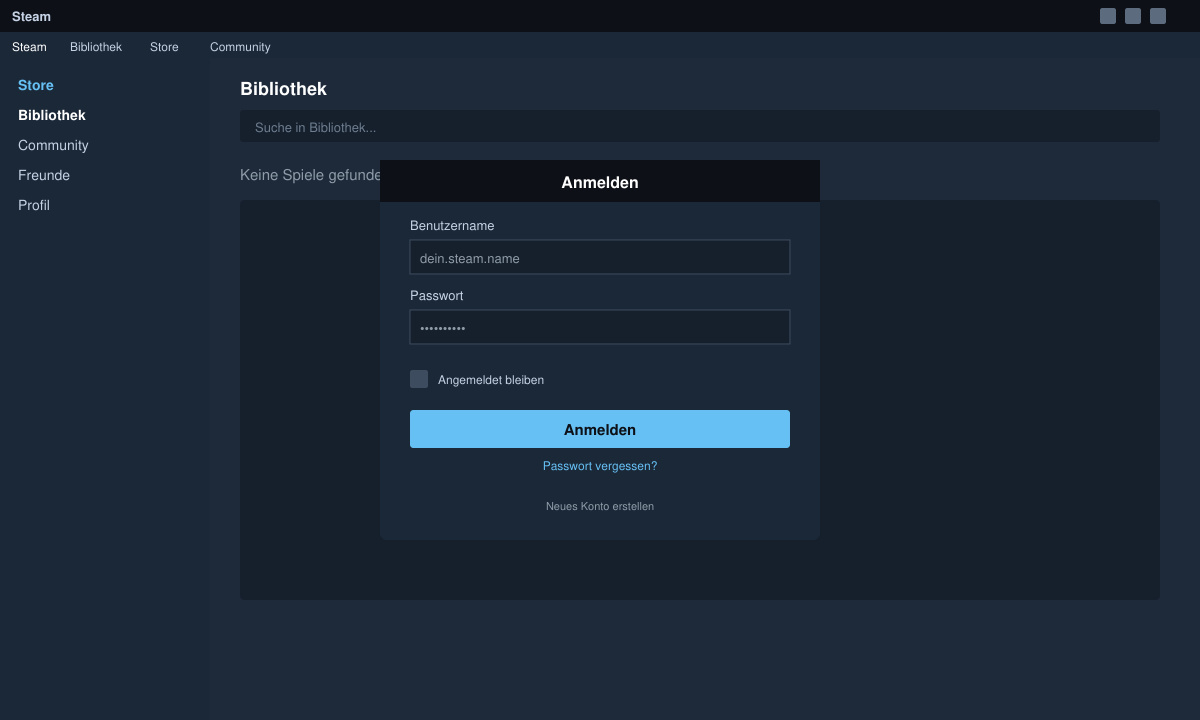
Task: Open the Bibliothek menu in menu bar
Action: [96, 47]
